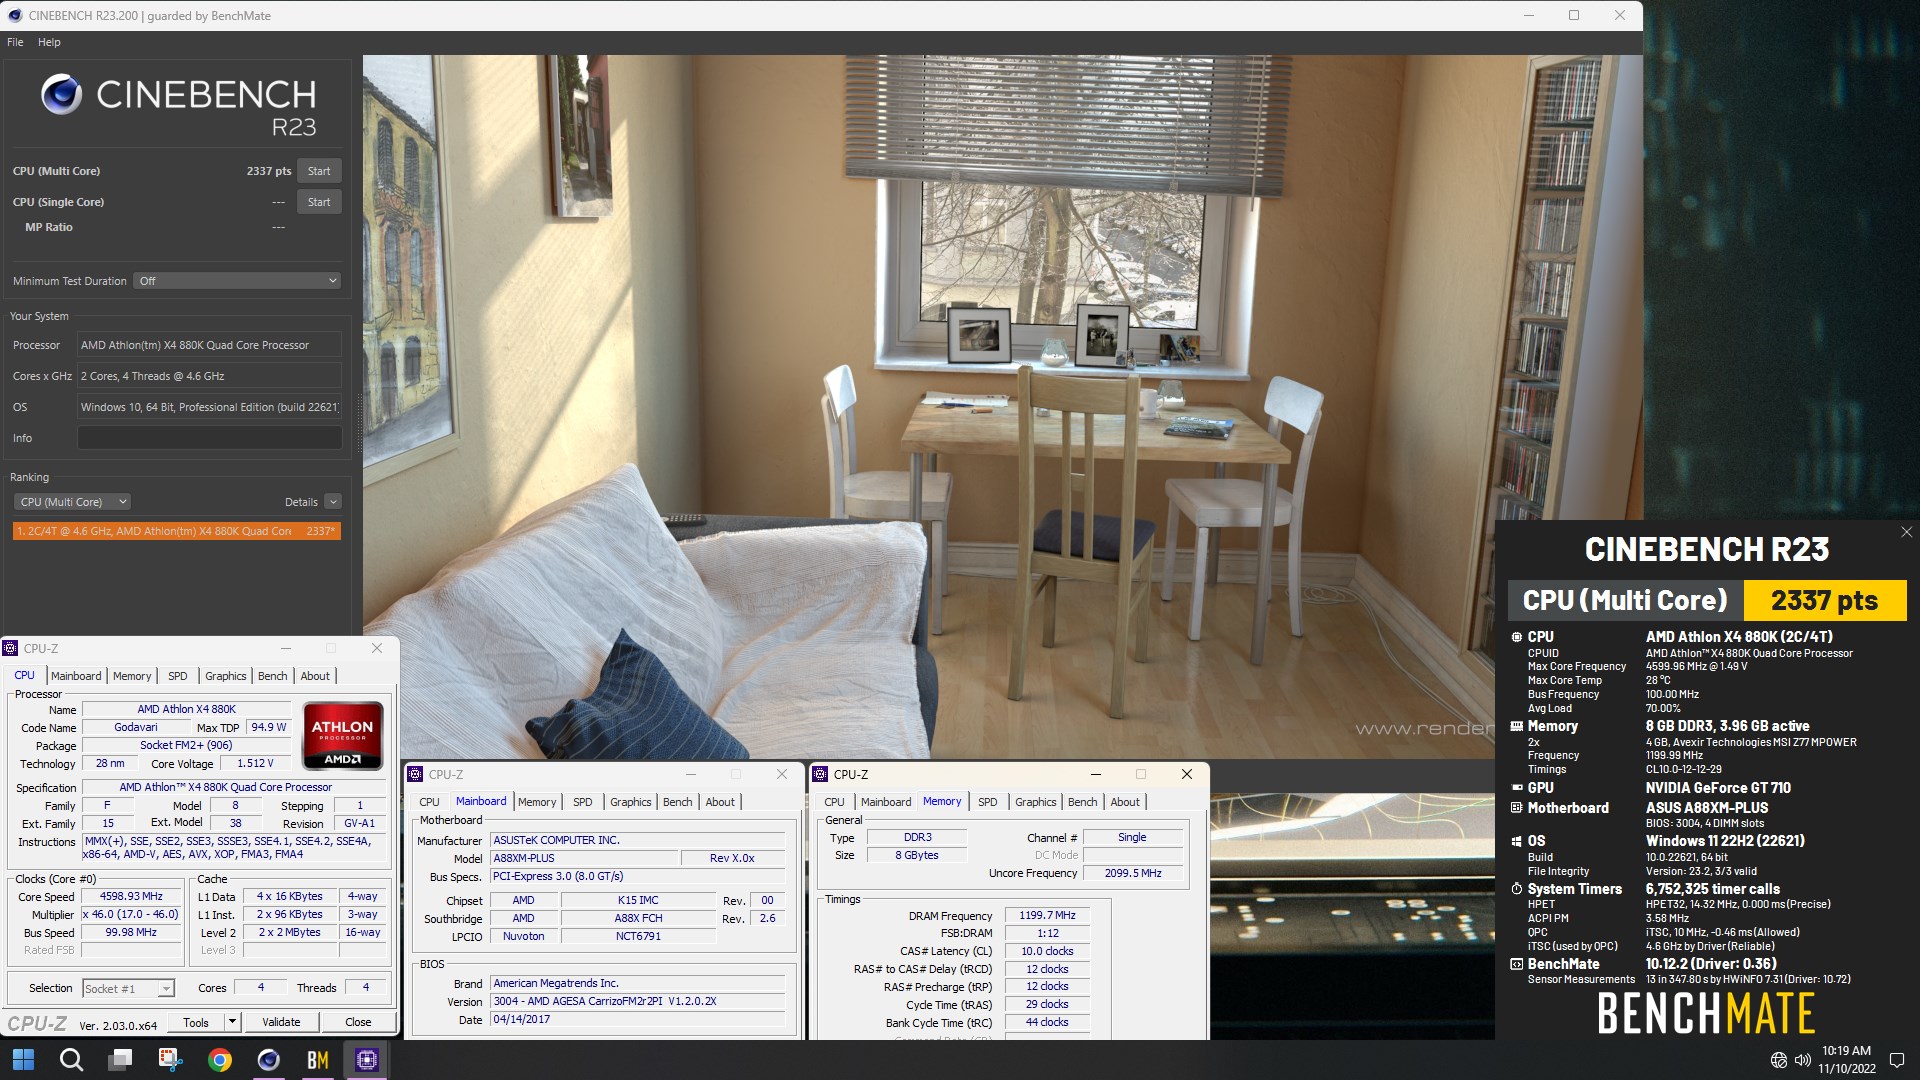
Task: Open Cinebench File menu
Action: point(15,42)
